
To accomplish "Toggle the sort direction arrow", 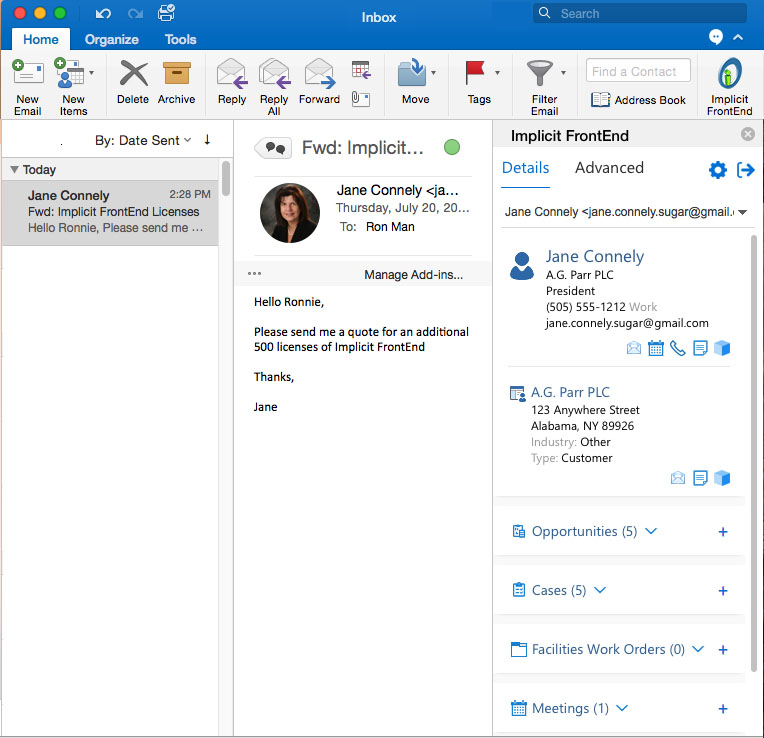I will [x=207, y=140].
